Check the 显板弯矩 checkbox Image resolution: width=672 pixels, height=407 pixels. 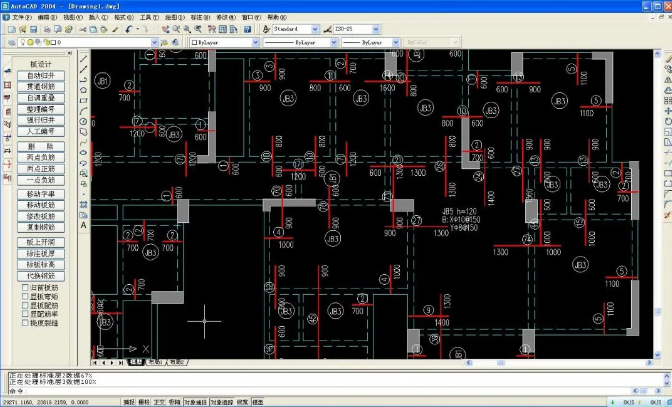[25, 296]
